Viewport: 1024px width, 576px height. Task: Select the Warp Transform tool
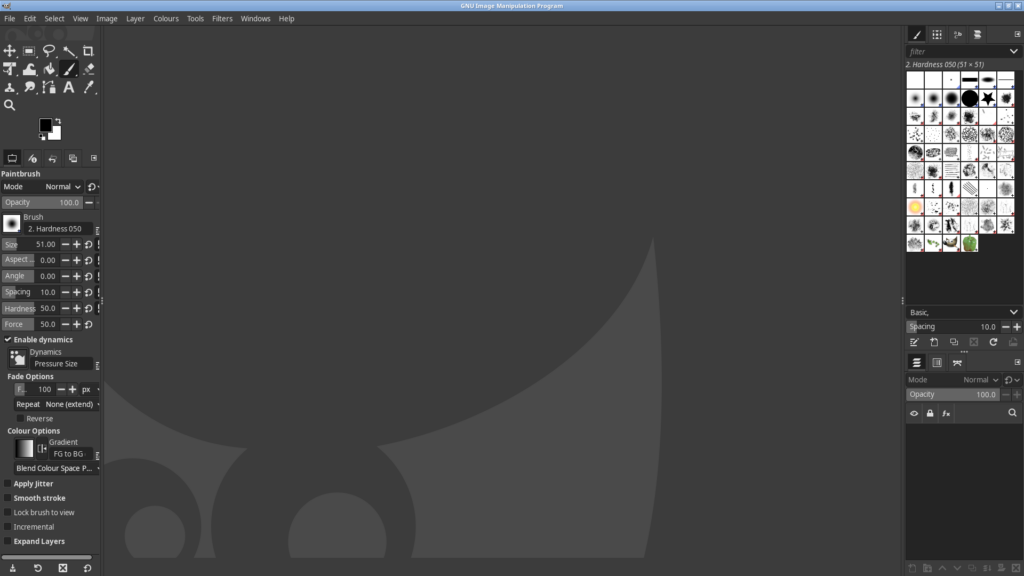click(x=29, y=69)
